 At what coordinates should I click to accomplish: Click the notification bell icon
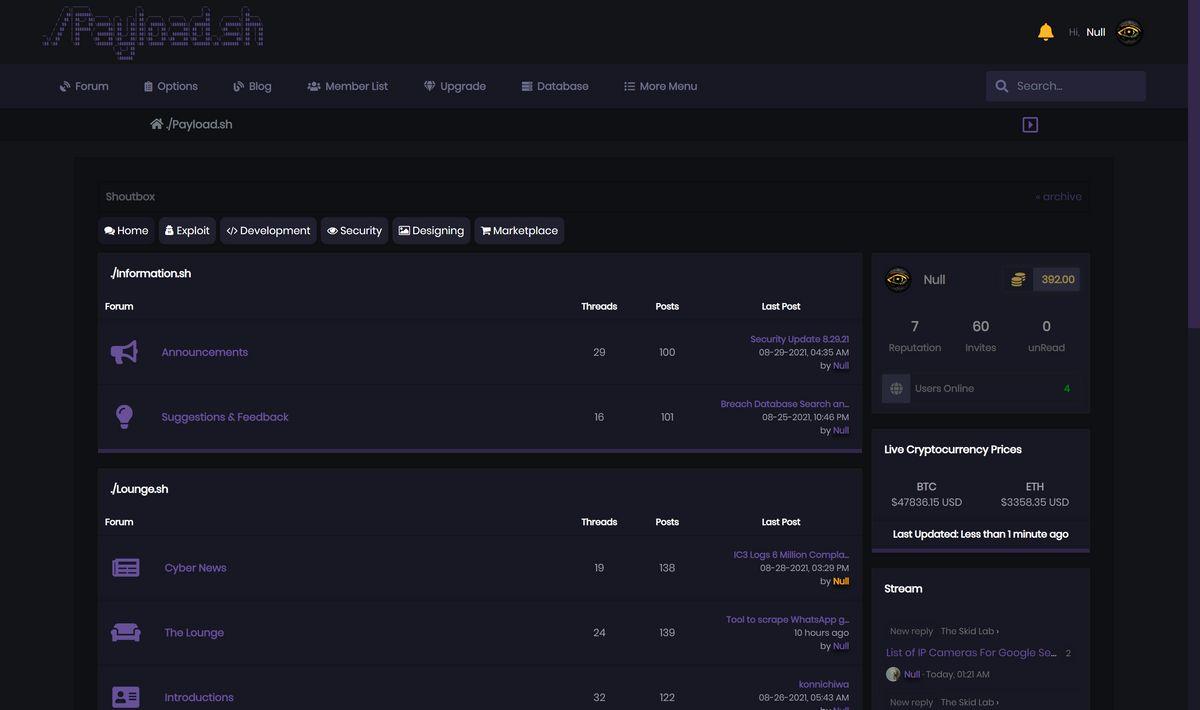point(1045,32)
